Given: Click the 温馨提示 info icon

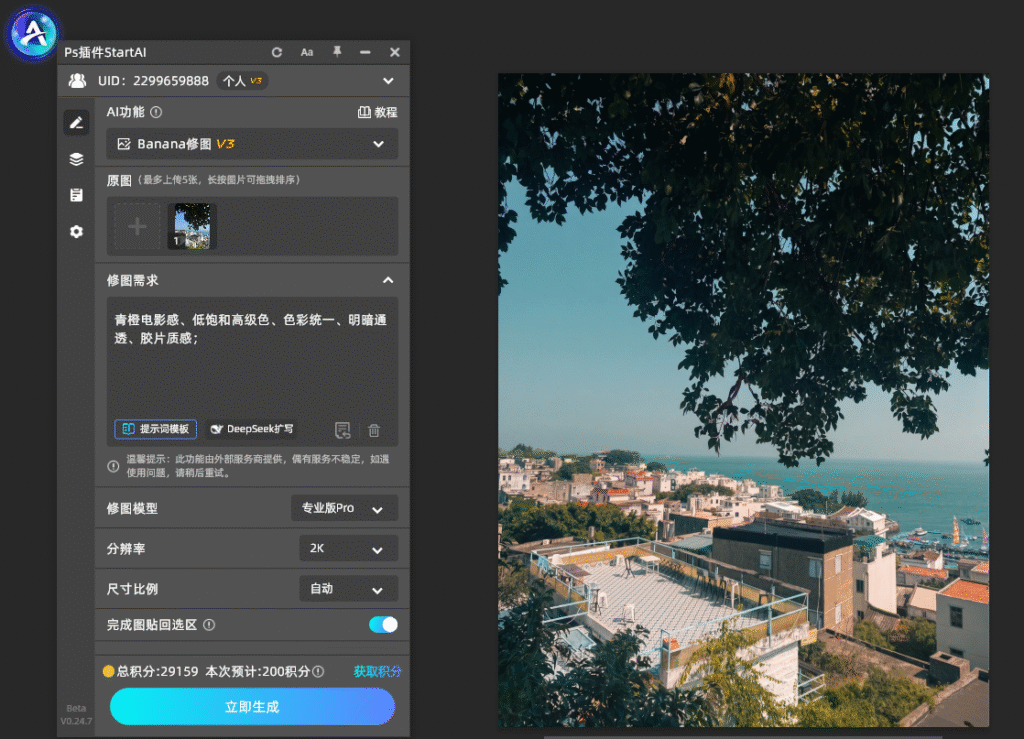Looking at the screenshot, I should click(113, 466).
